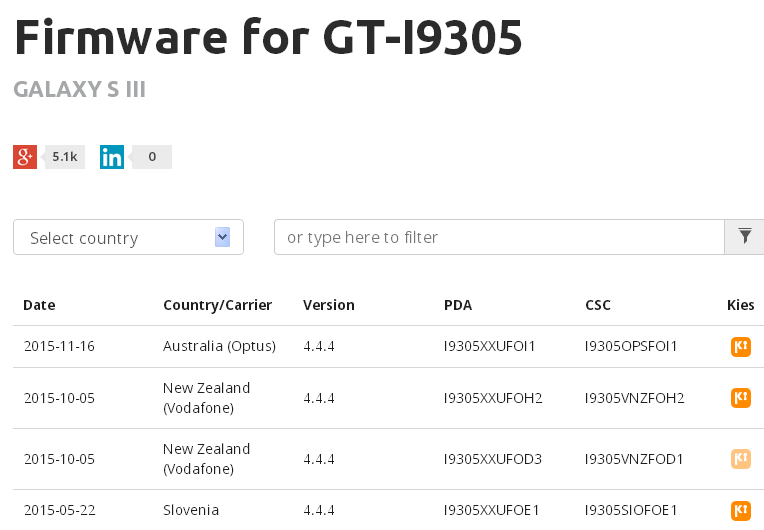Sort table by Date column header
The image size is (764, 530).
pyautogui.click(x=39, y=305)
